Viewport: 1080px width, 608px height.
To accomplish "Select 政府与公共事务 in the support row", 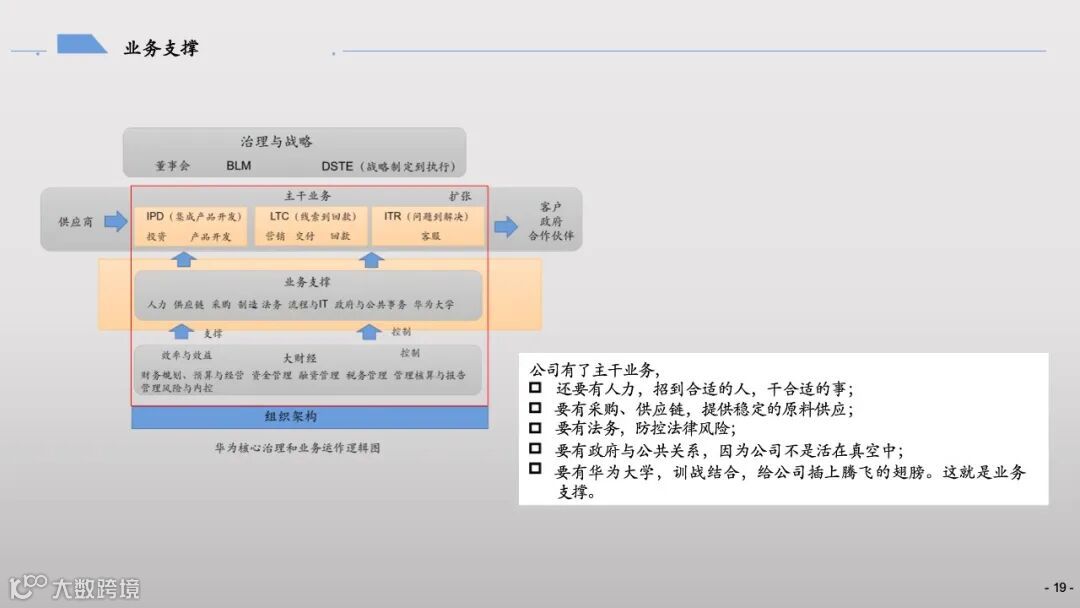I will click(x=371, y=304).
